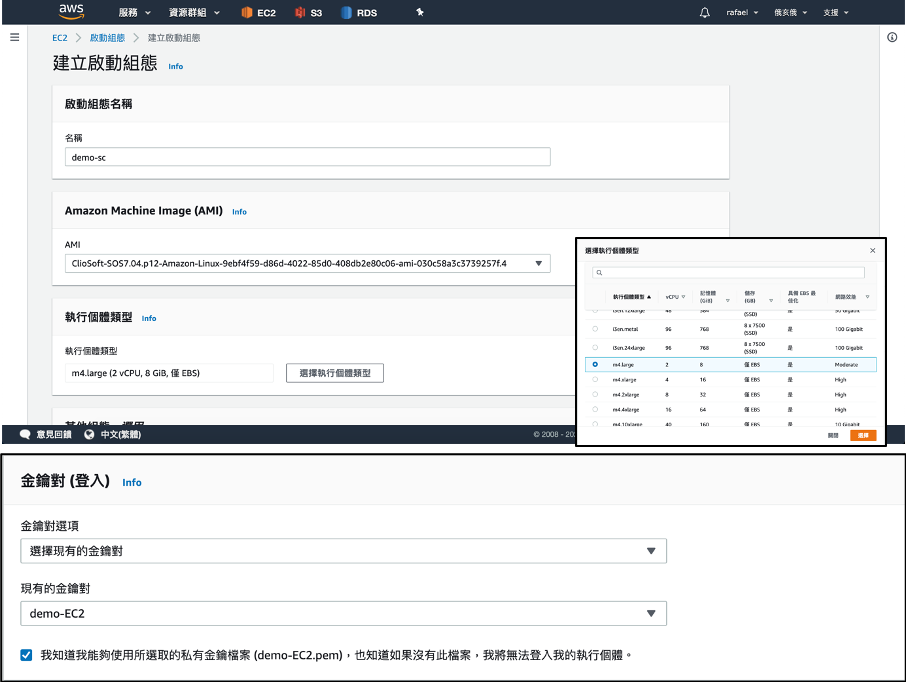Toggle the private key acknowledgement checkbox
The height and width of the screenshot is (682, 906).
(27, 655)
